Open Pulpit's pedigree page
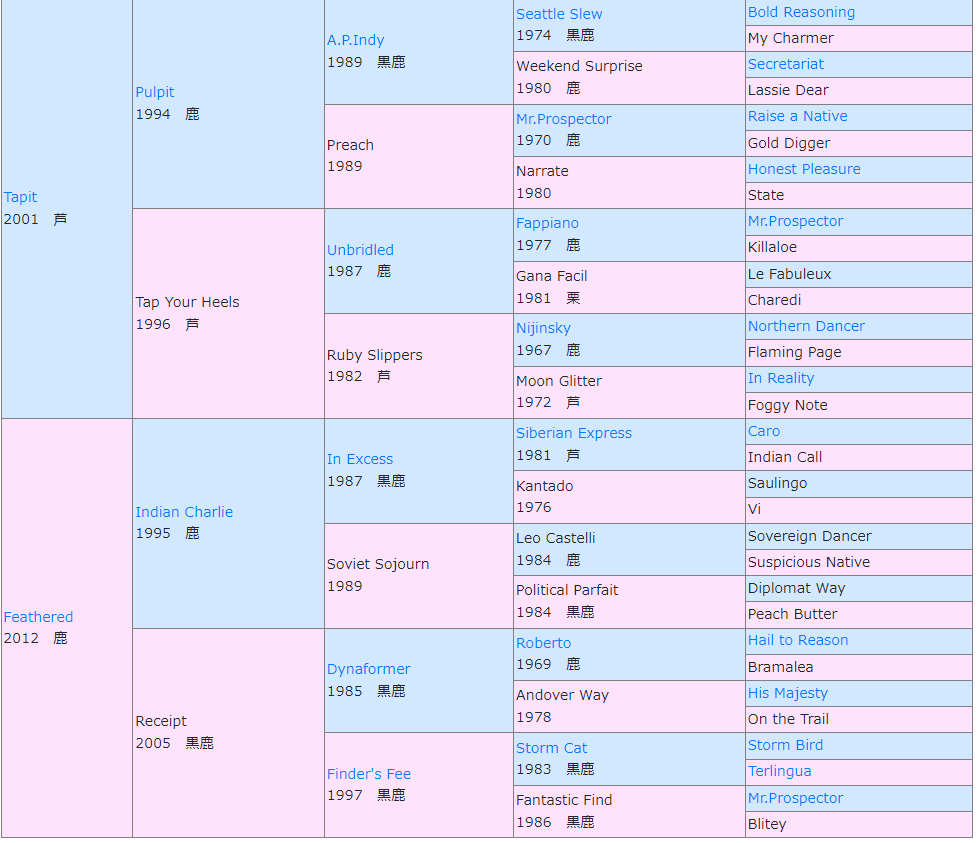The image size is (977, 843). tap(155, 92)
